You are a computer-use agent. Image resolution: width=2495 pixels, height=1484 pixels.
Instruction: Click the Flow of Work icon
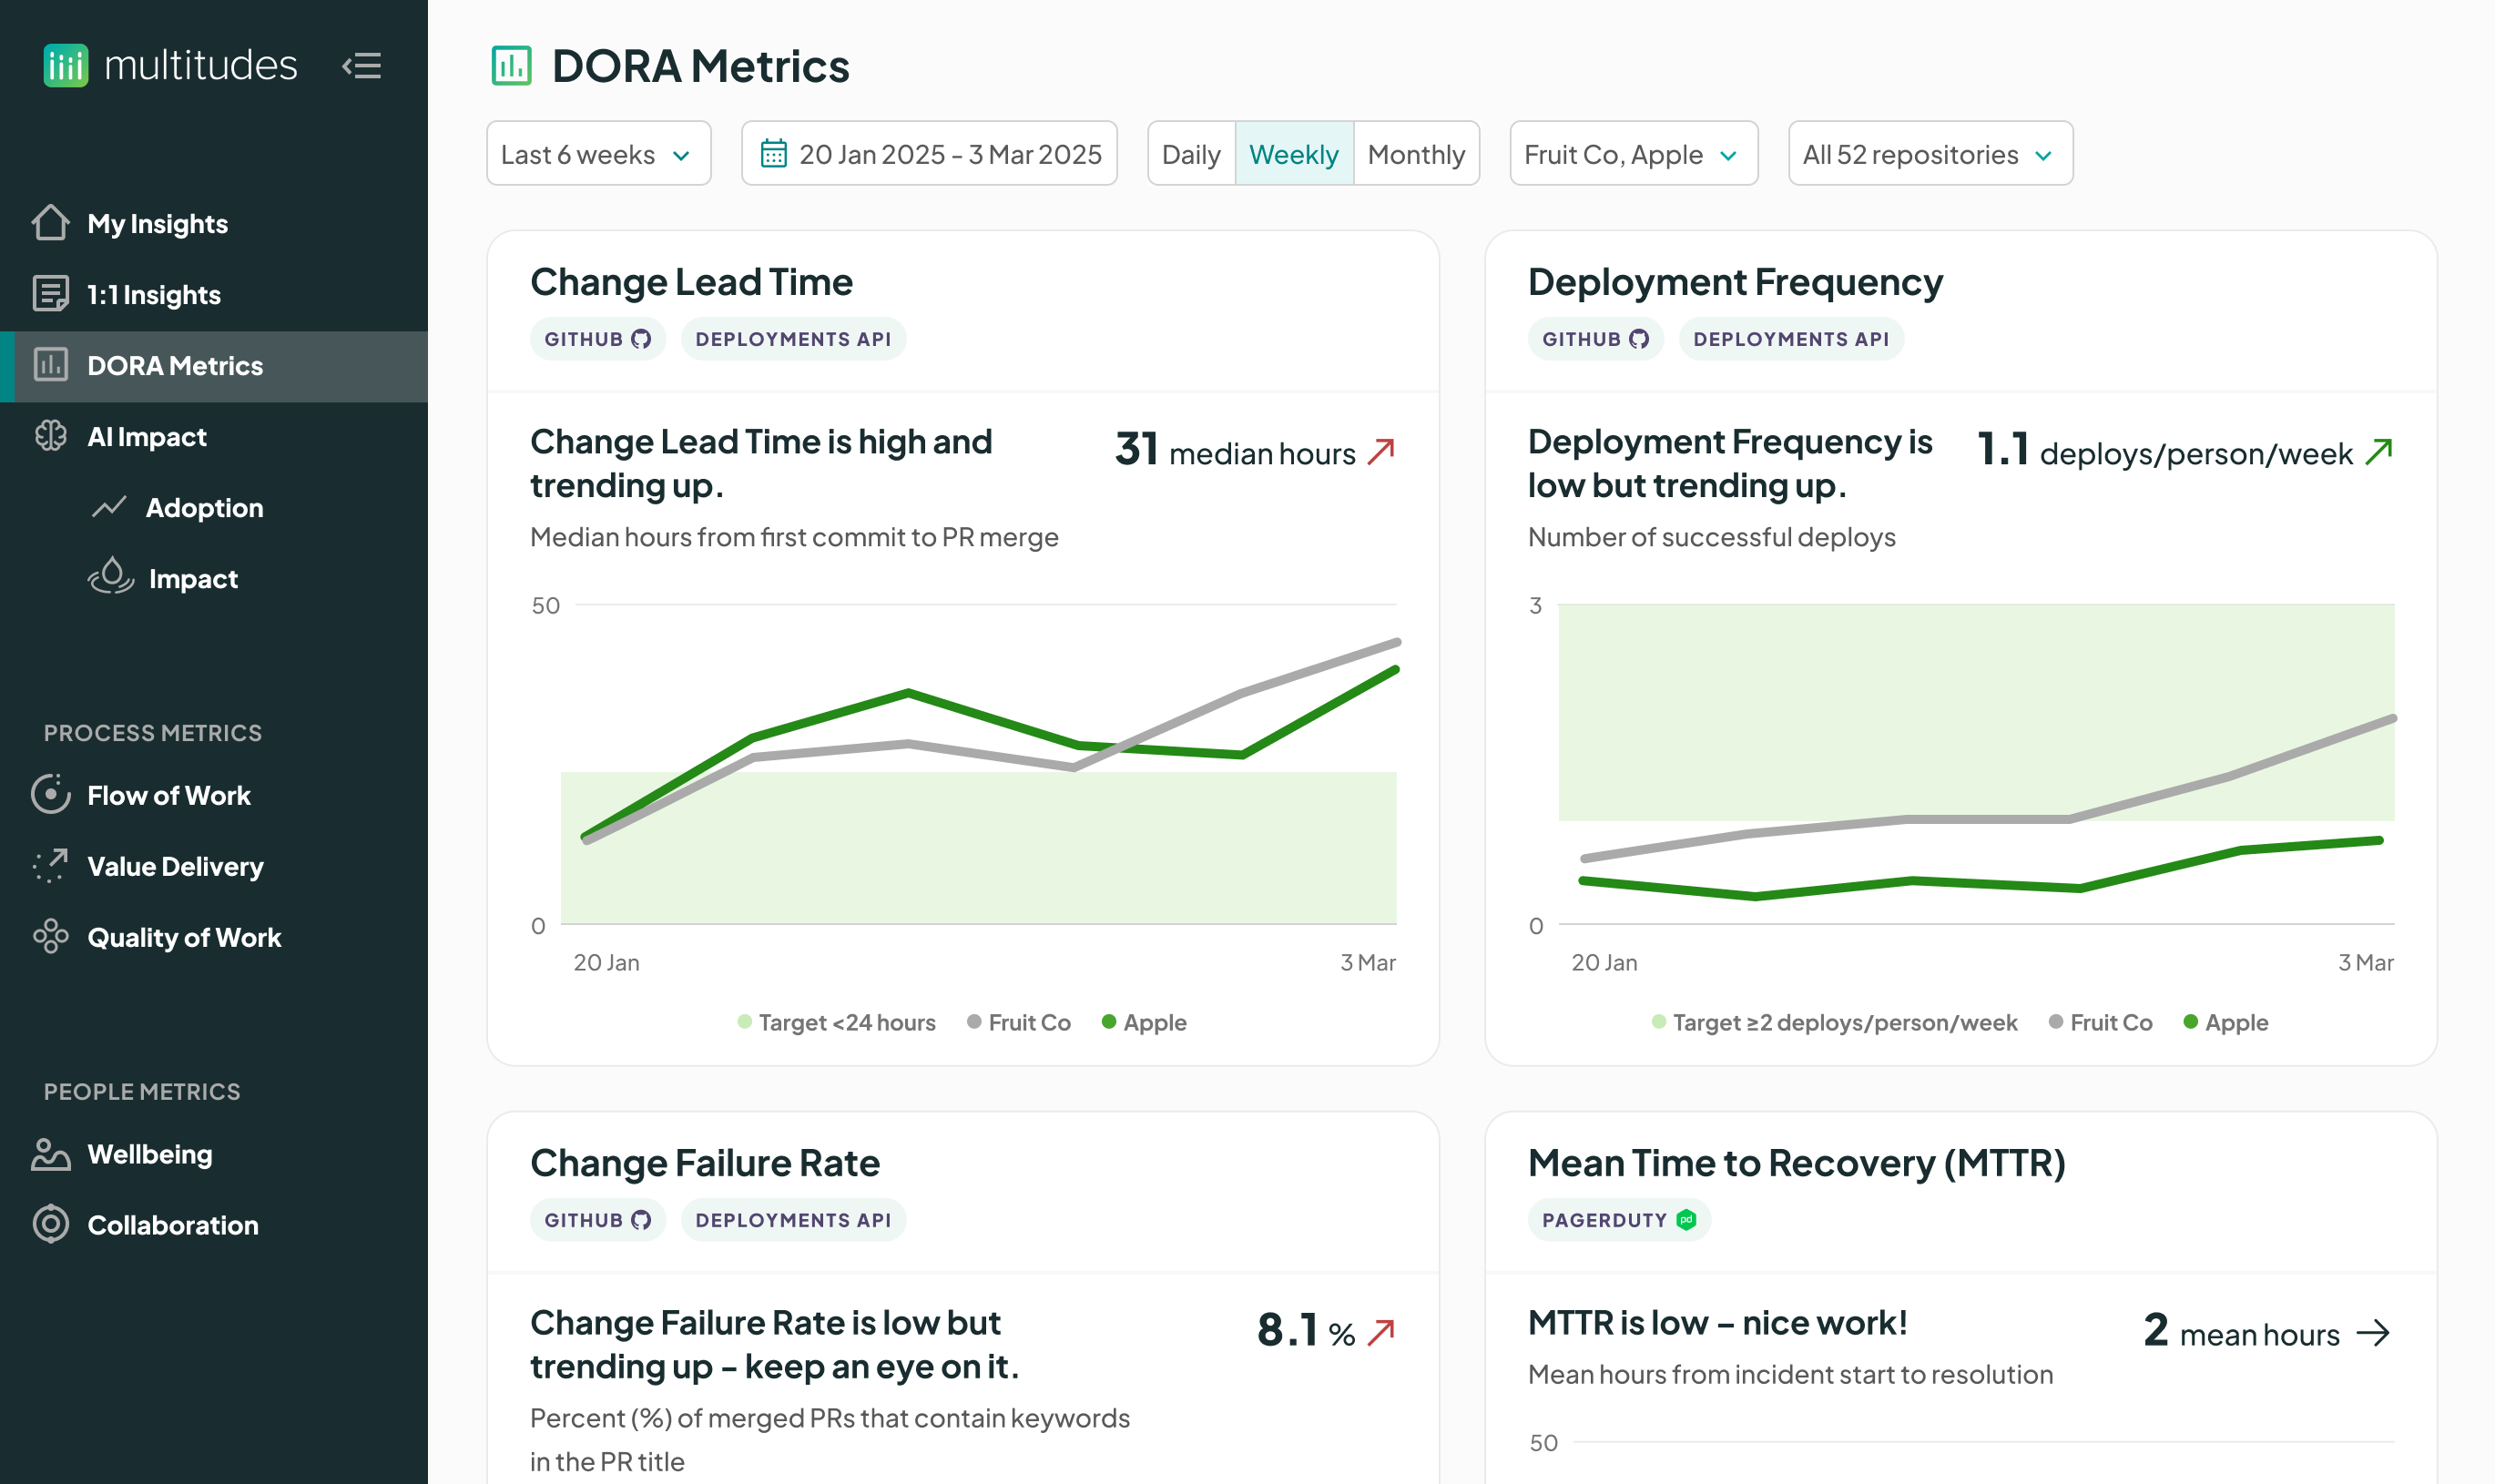click(49, 794)
